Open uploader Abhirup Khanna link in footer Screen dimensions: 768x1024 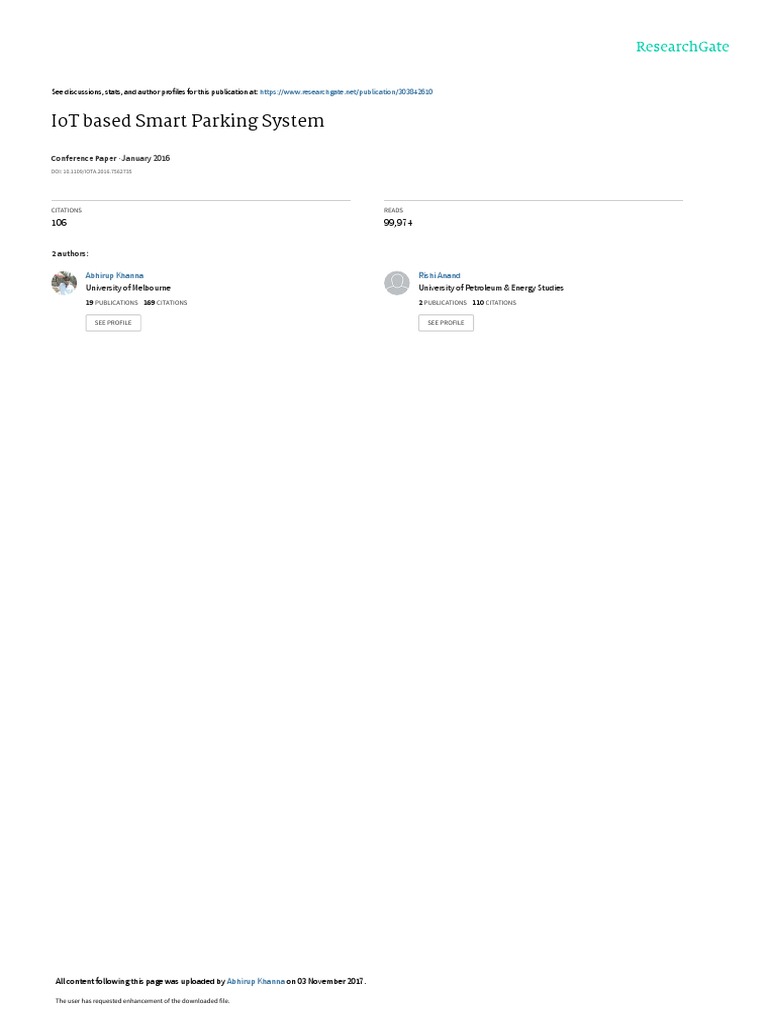point(256,982)
